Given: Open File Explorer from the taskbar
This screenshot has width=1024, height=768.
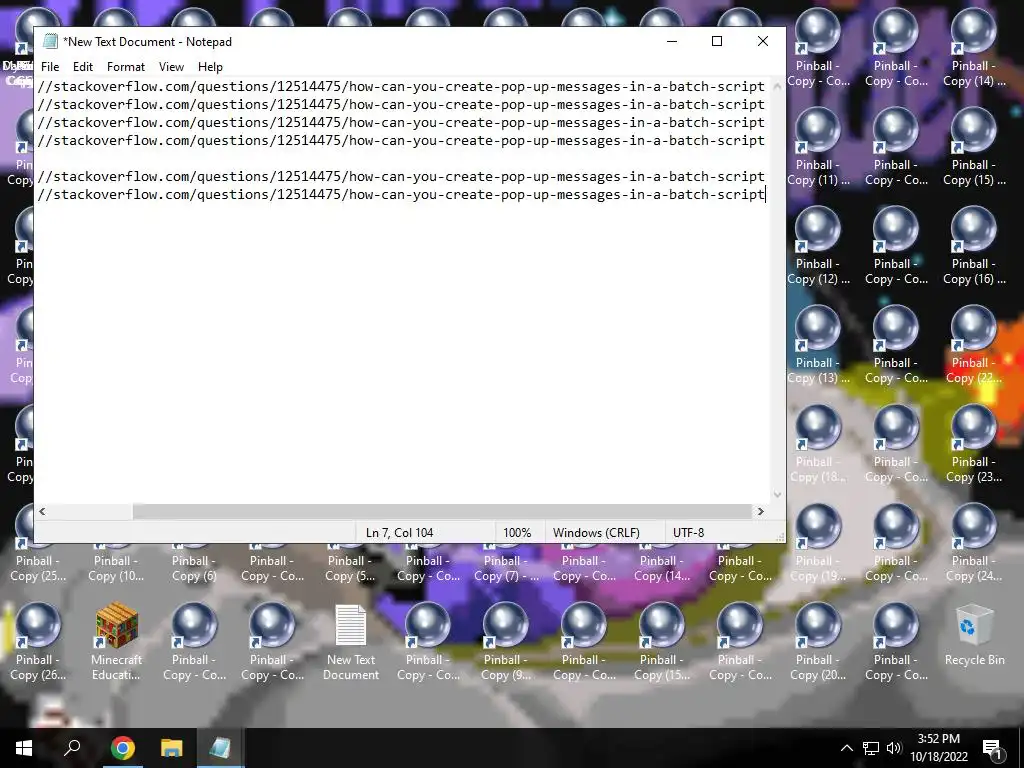Looking at the screenshot, I should pos(171,748).
